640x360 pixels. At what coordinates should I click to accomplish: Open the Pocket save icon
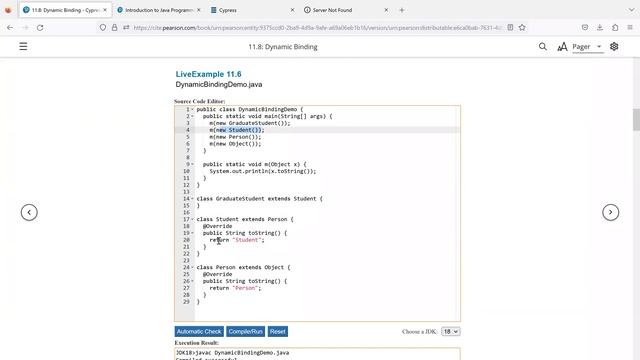(585, 27)
